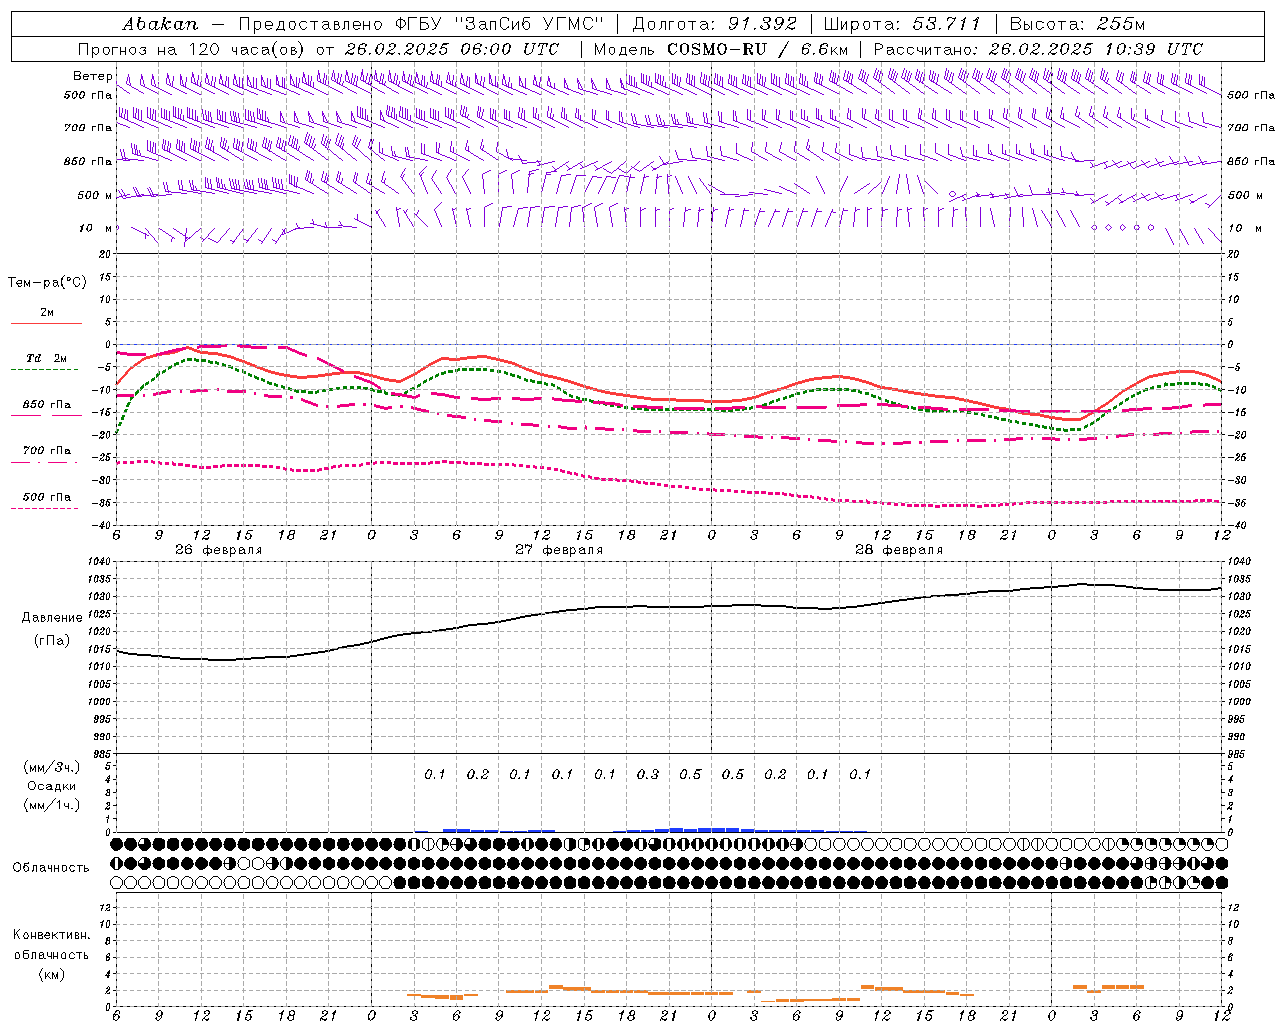
Task: Click the Осадки precipitation label
Action: click(52, 786)
